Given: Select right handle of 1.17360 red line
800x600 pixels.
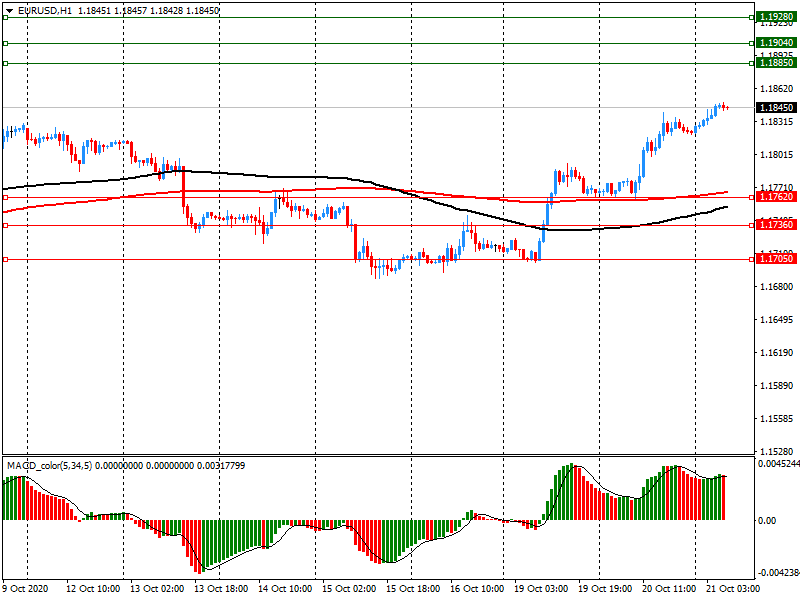Looking at the screenshot, I should pyautogui.click(x=752, y=226).
